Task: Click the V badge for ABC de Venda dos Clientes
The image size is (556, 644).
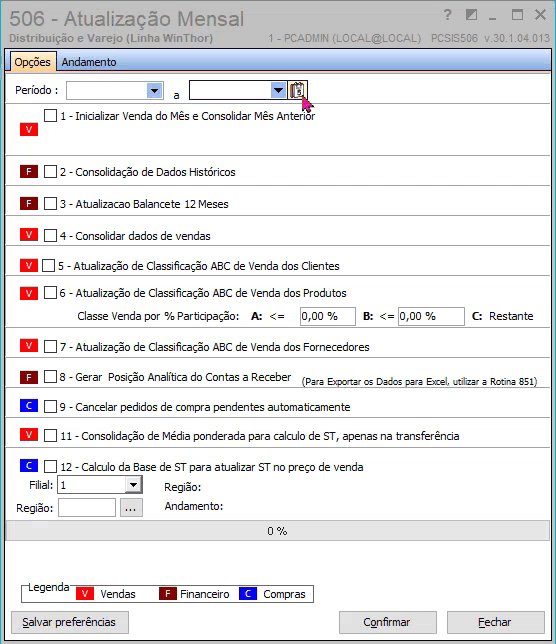Action: point(29,265)
